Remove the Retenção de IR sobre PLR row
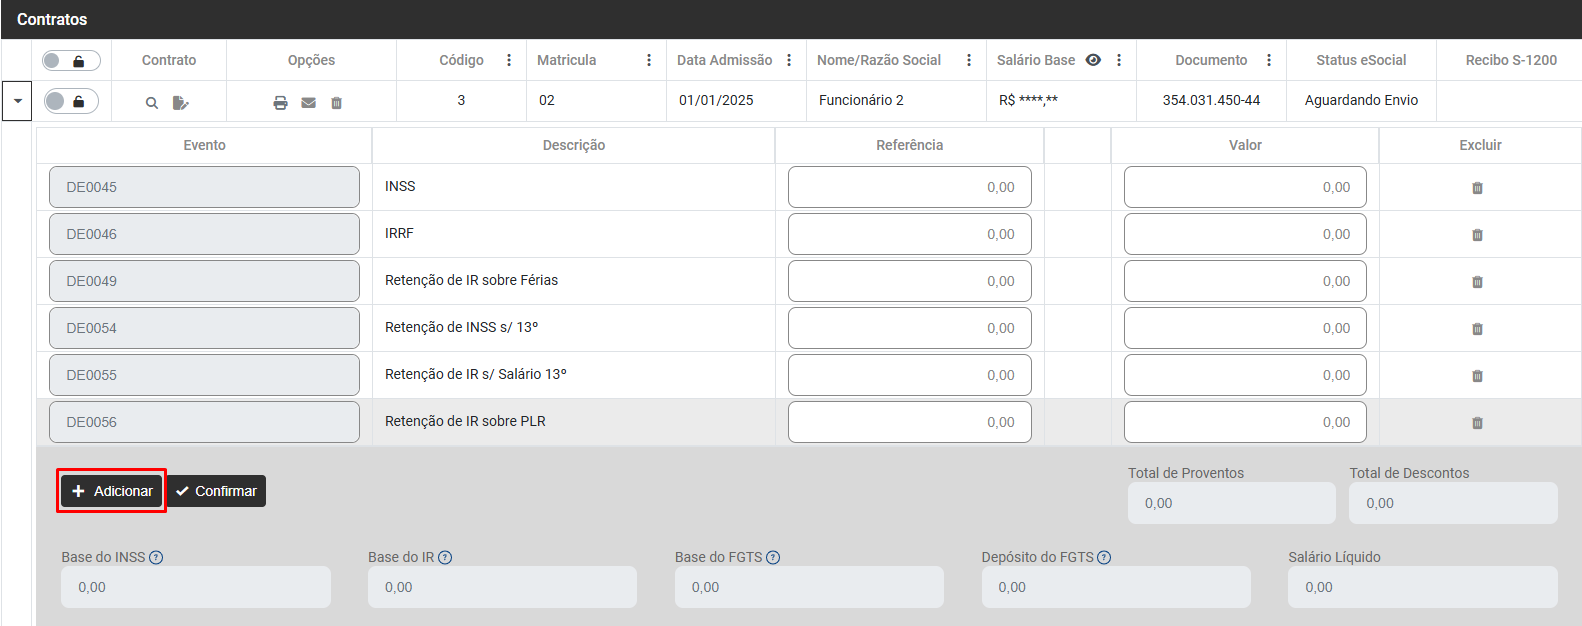 pyautogui.click(x=1477, y=423)
